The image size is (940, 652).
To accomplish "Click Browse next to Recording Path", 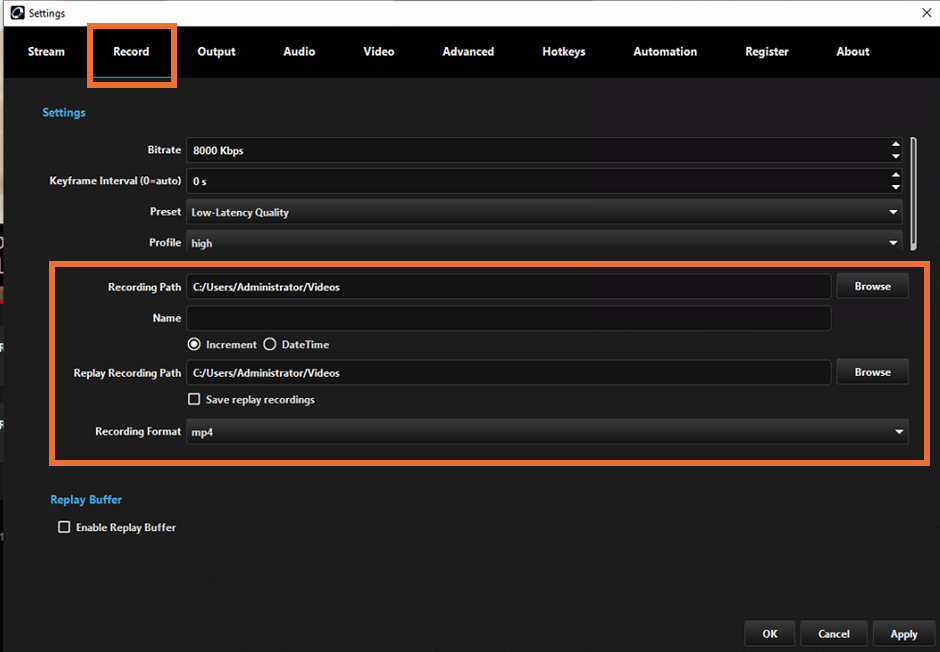I will (x=872, y=285).
